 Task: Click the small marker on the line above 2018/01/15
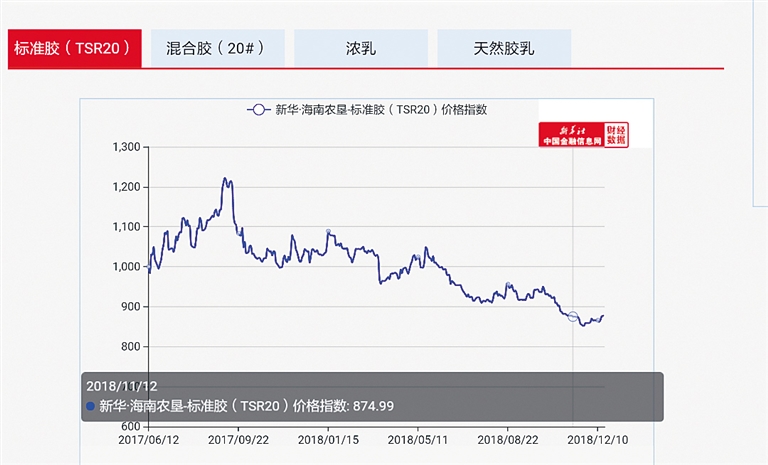[328, 232]
